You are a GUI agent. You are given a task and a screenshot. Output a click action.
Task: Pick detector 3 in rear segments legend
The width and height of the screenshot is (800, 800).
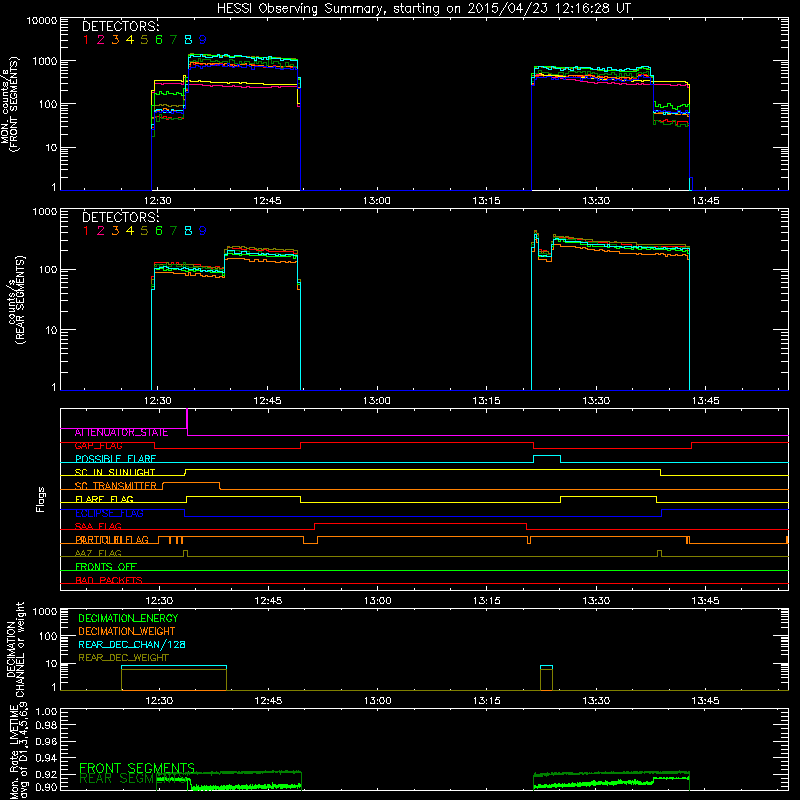(115, 231)
